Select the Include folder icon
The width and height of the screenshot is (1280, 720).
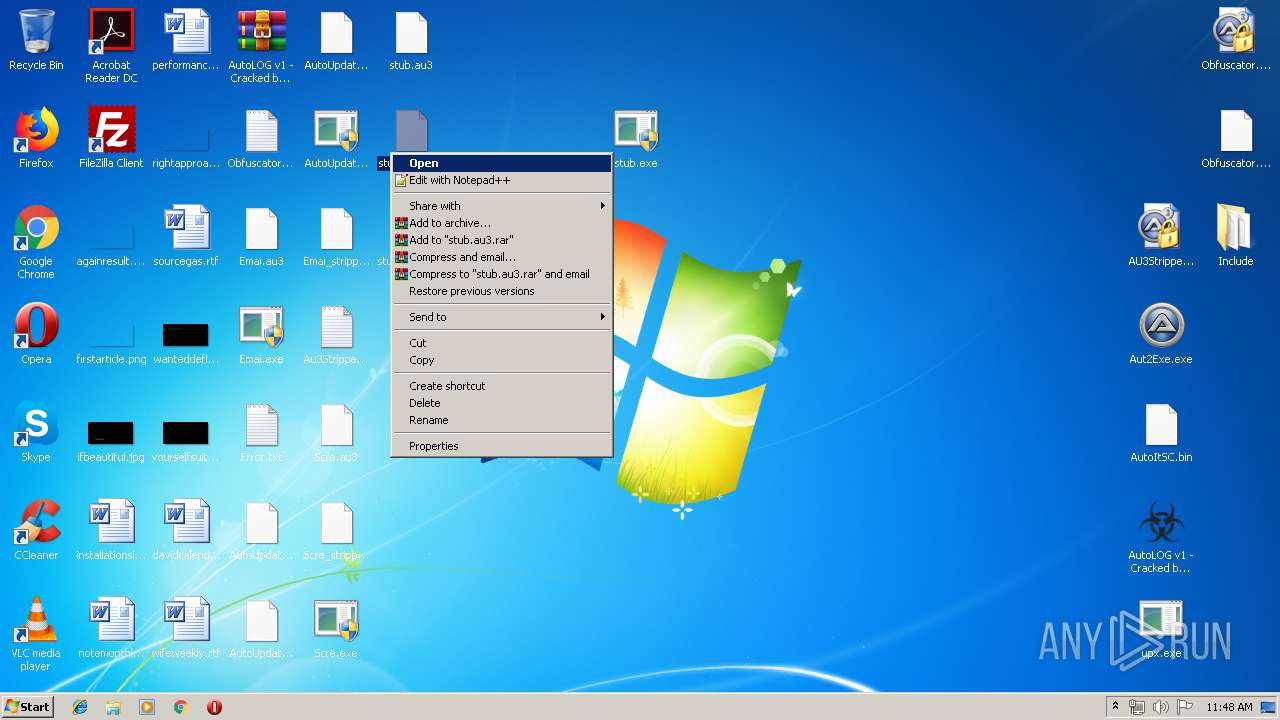tap(1236, 236)
